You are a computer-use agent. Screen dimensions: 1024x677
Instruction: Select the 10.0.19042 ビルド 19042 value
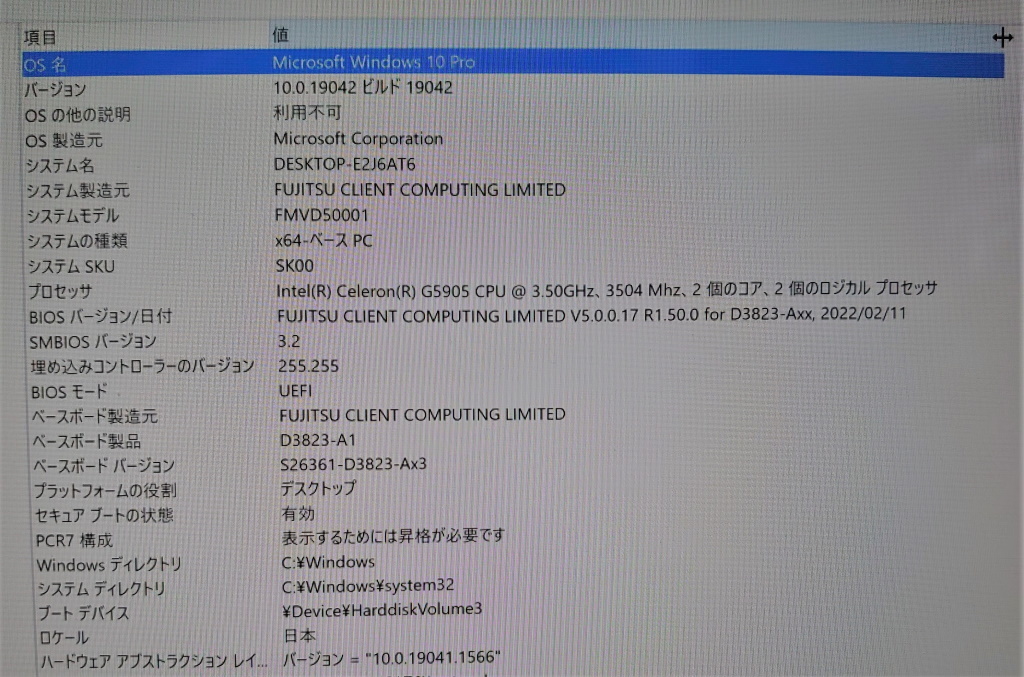click(x=362, y=87)
